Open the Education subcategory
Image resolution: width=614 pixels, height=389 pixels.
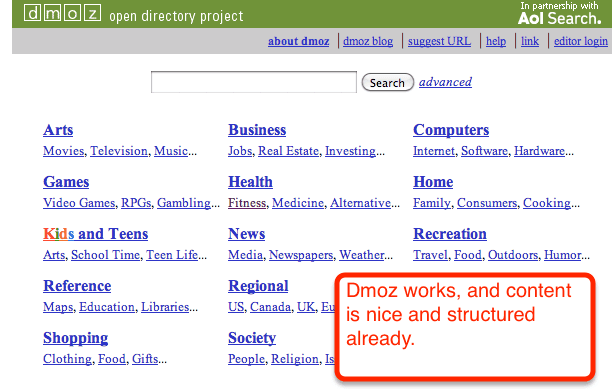coord(107,307)
